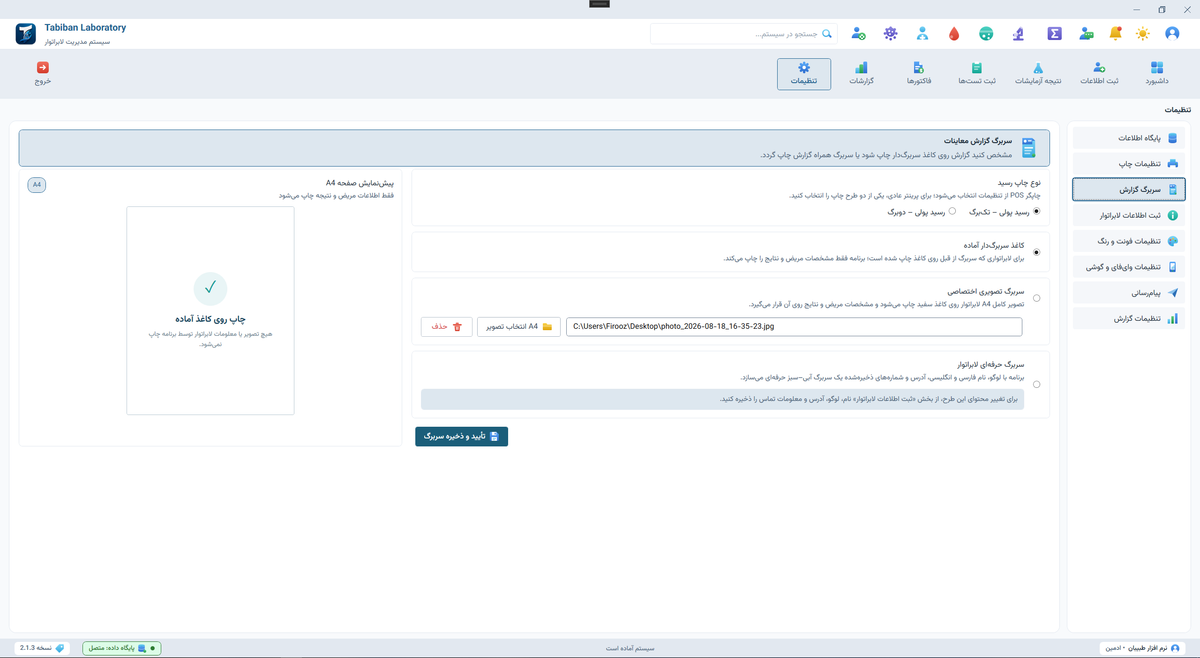
Task: Open the microscope icon in top bar
Action: point(1017,33)
